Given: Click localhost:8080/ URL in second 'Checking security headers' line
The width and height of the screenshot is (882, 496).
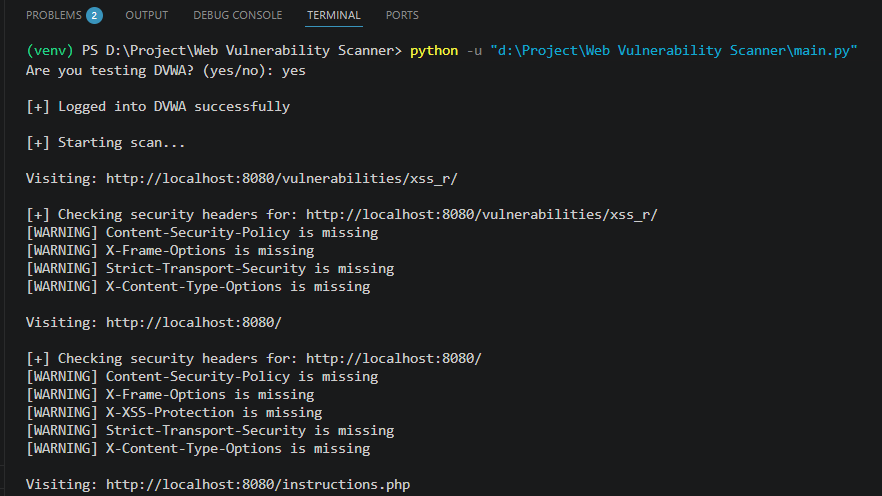Looking at the screenshot, I should [x=394, y=359].
